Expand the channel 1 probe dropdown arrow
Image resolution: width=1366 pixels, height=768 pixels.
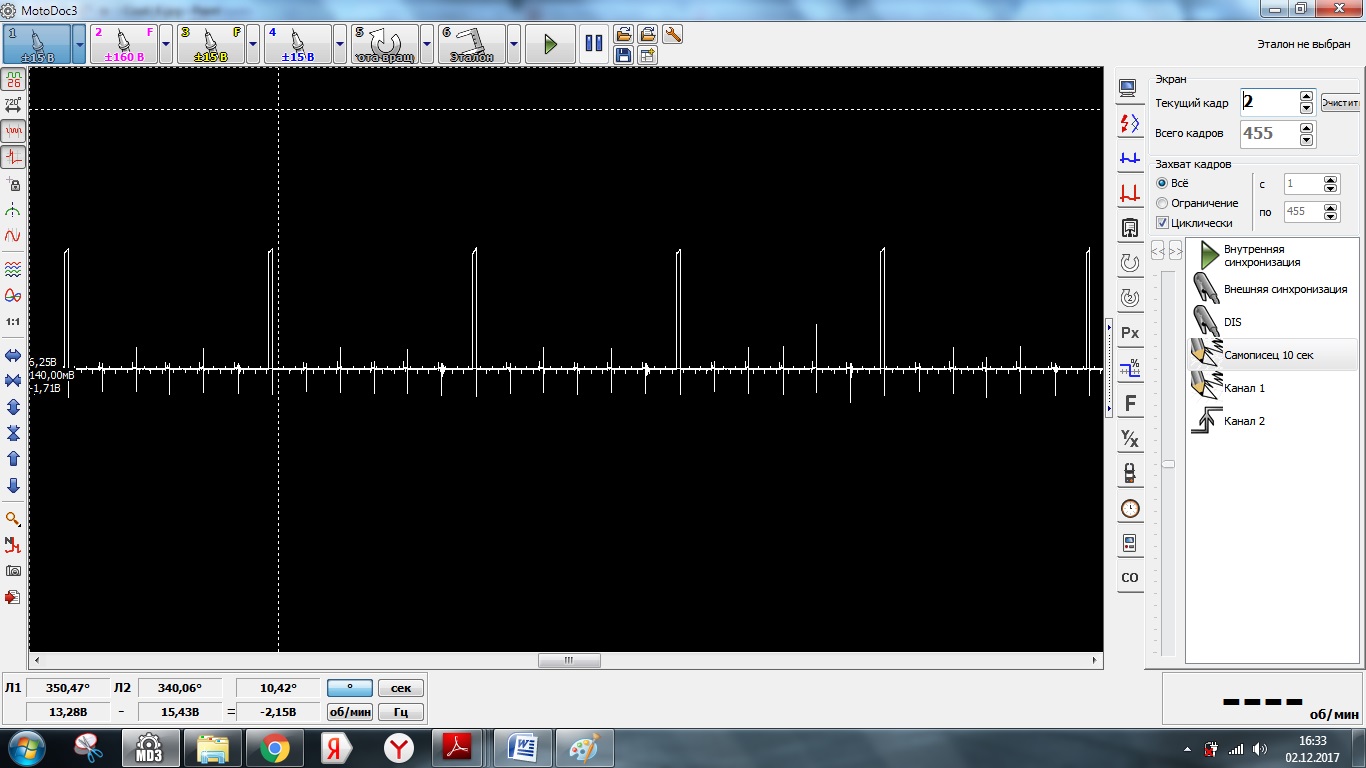click(80, 44)
